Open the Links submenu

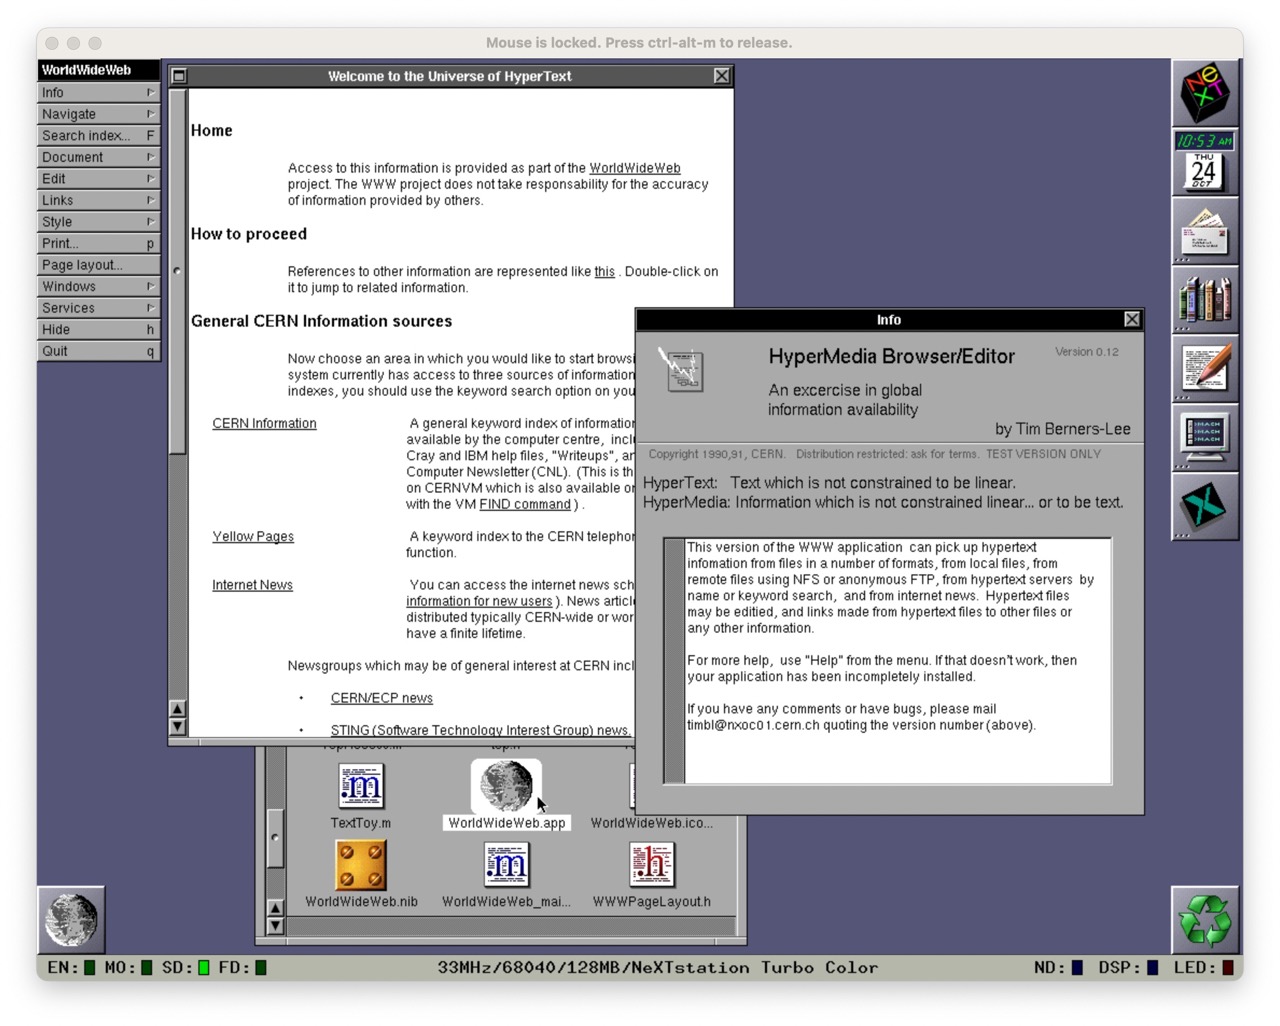98,200
